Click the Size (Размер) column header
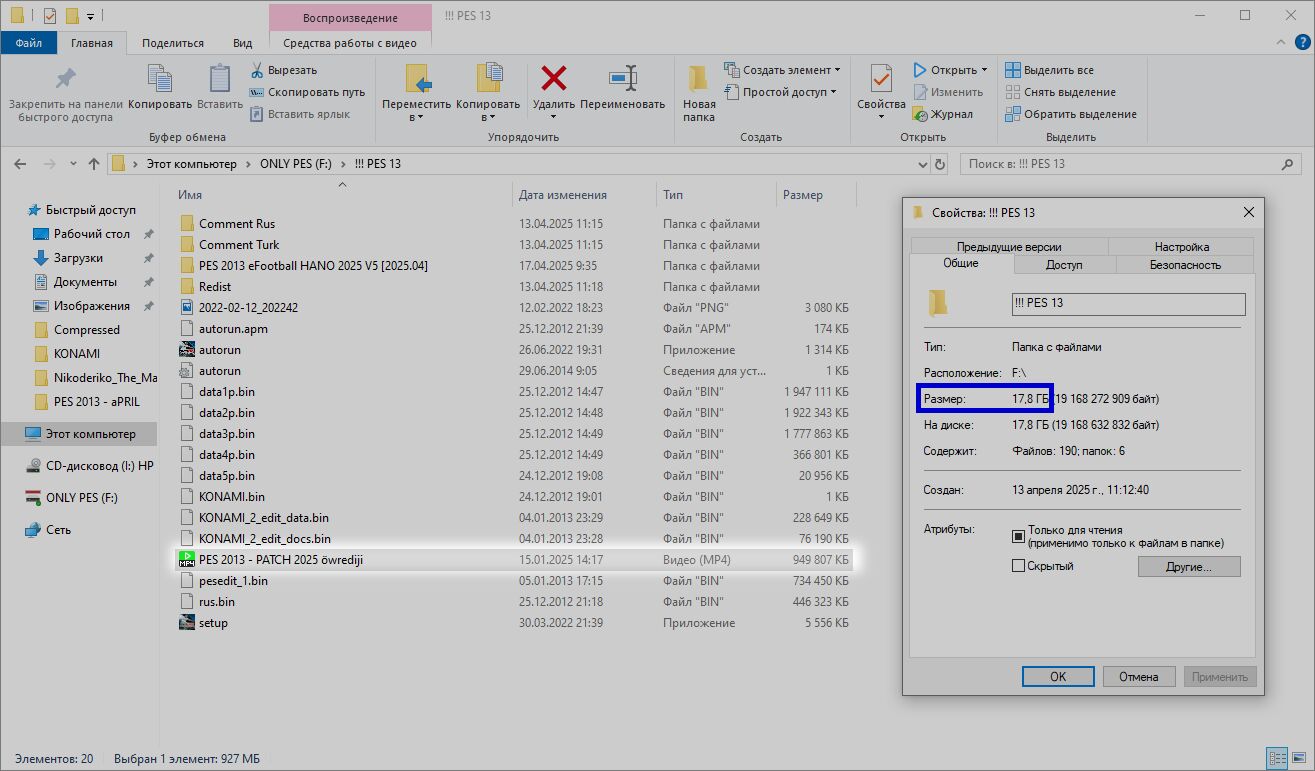 coord(815,195)
